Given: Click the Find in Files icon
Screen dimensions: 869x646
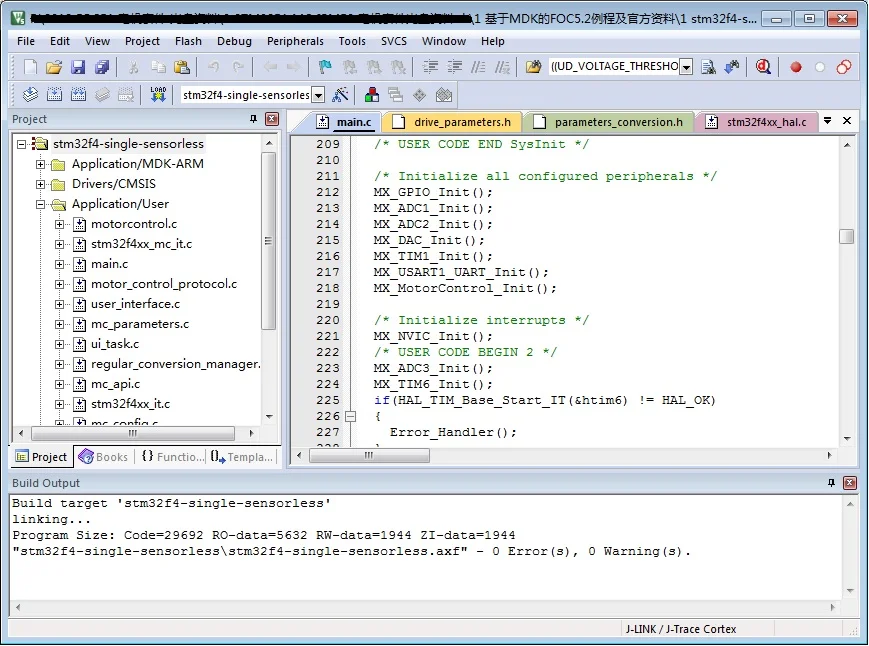Looking at the screenshot, I should (533, 67).
